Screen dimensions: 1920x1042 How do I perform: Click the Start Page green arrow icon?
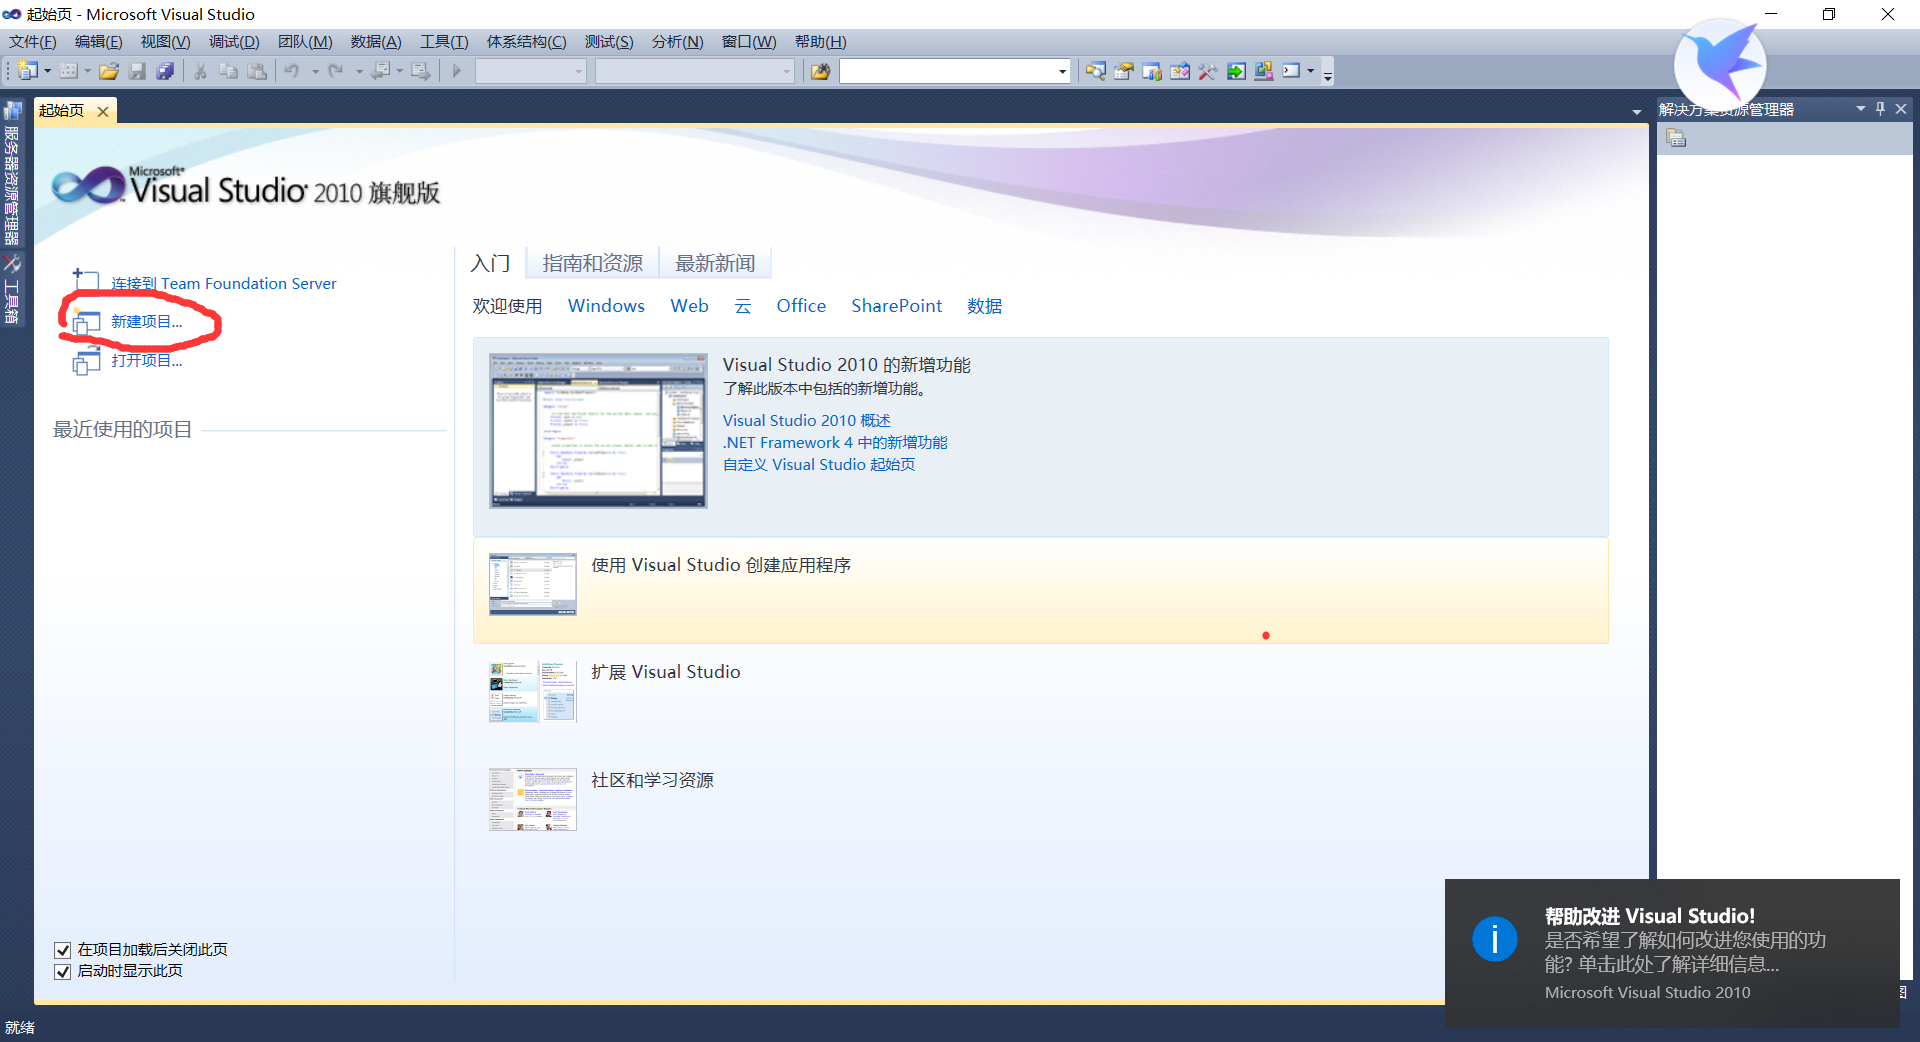click(1236, 71)
